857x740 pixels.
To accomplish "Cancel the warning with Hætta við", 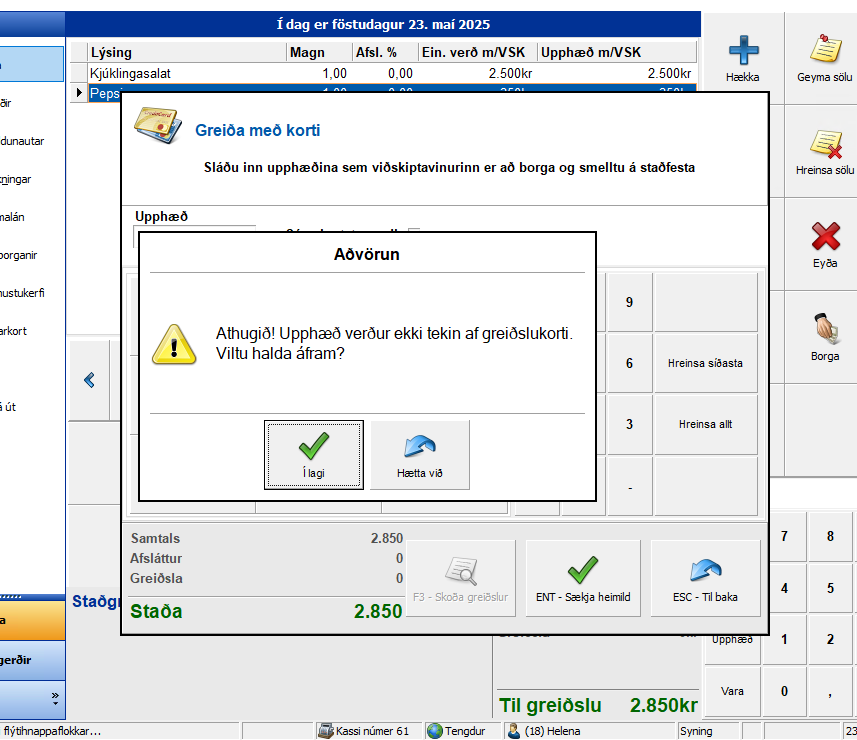I will tap(420, 455).
